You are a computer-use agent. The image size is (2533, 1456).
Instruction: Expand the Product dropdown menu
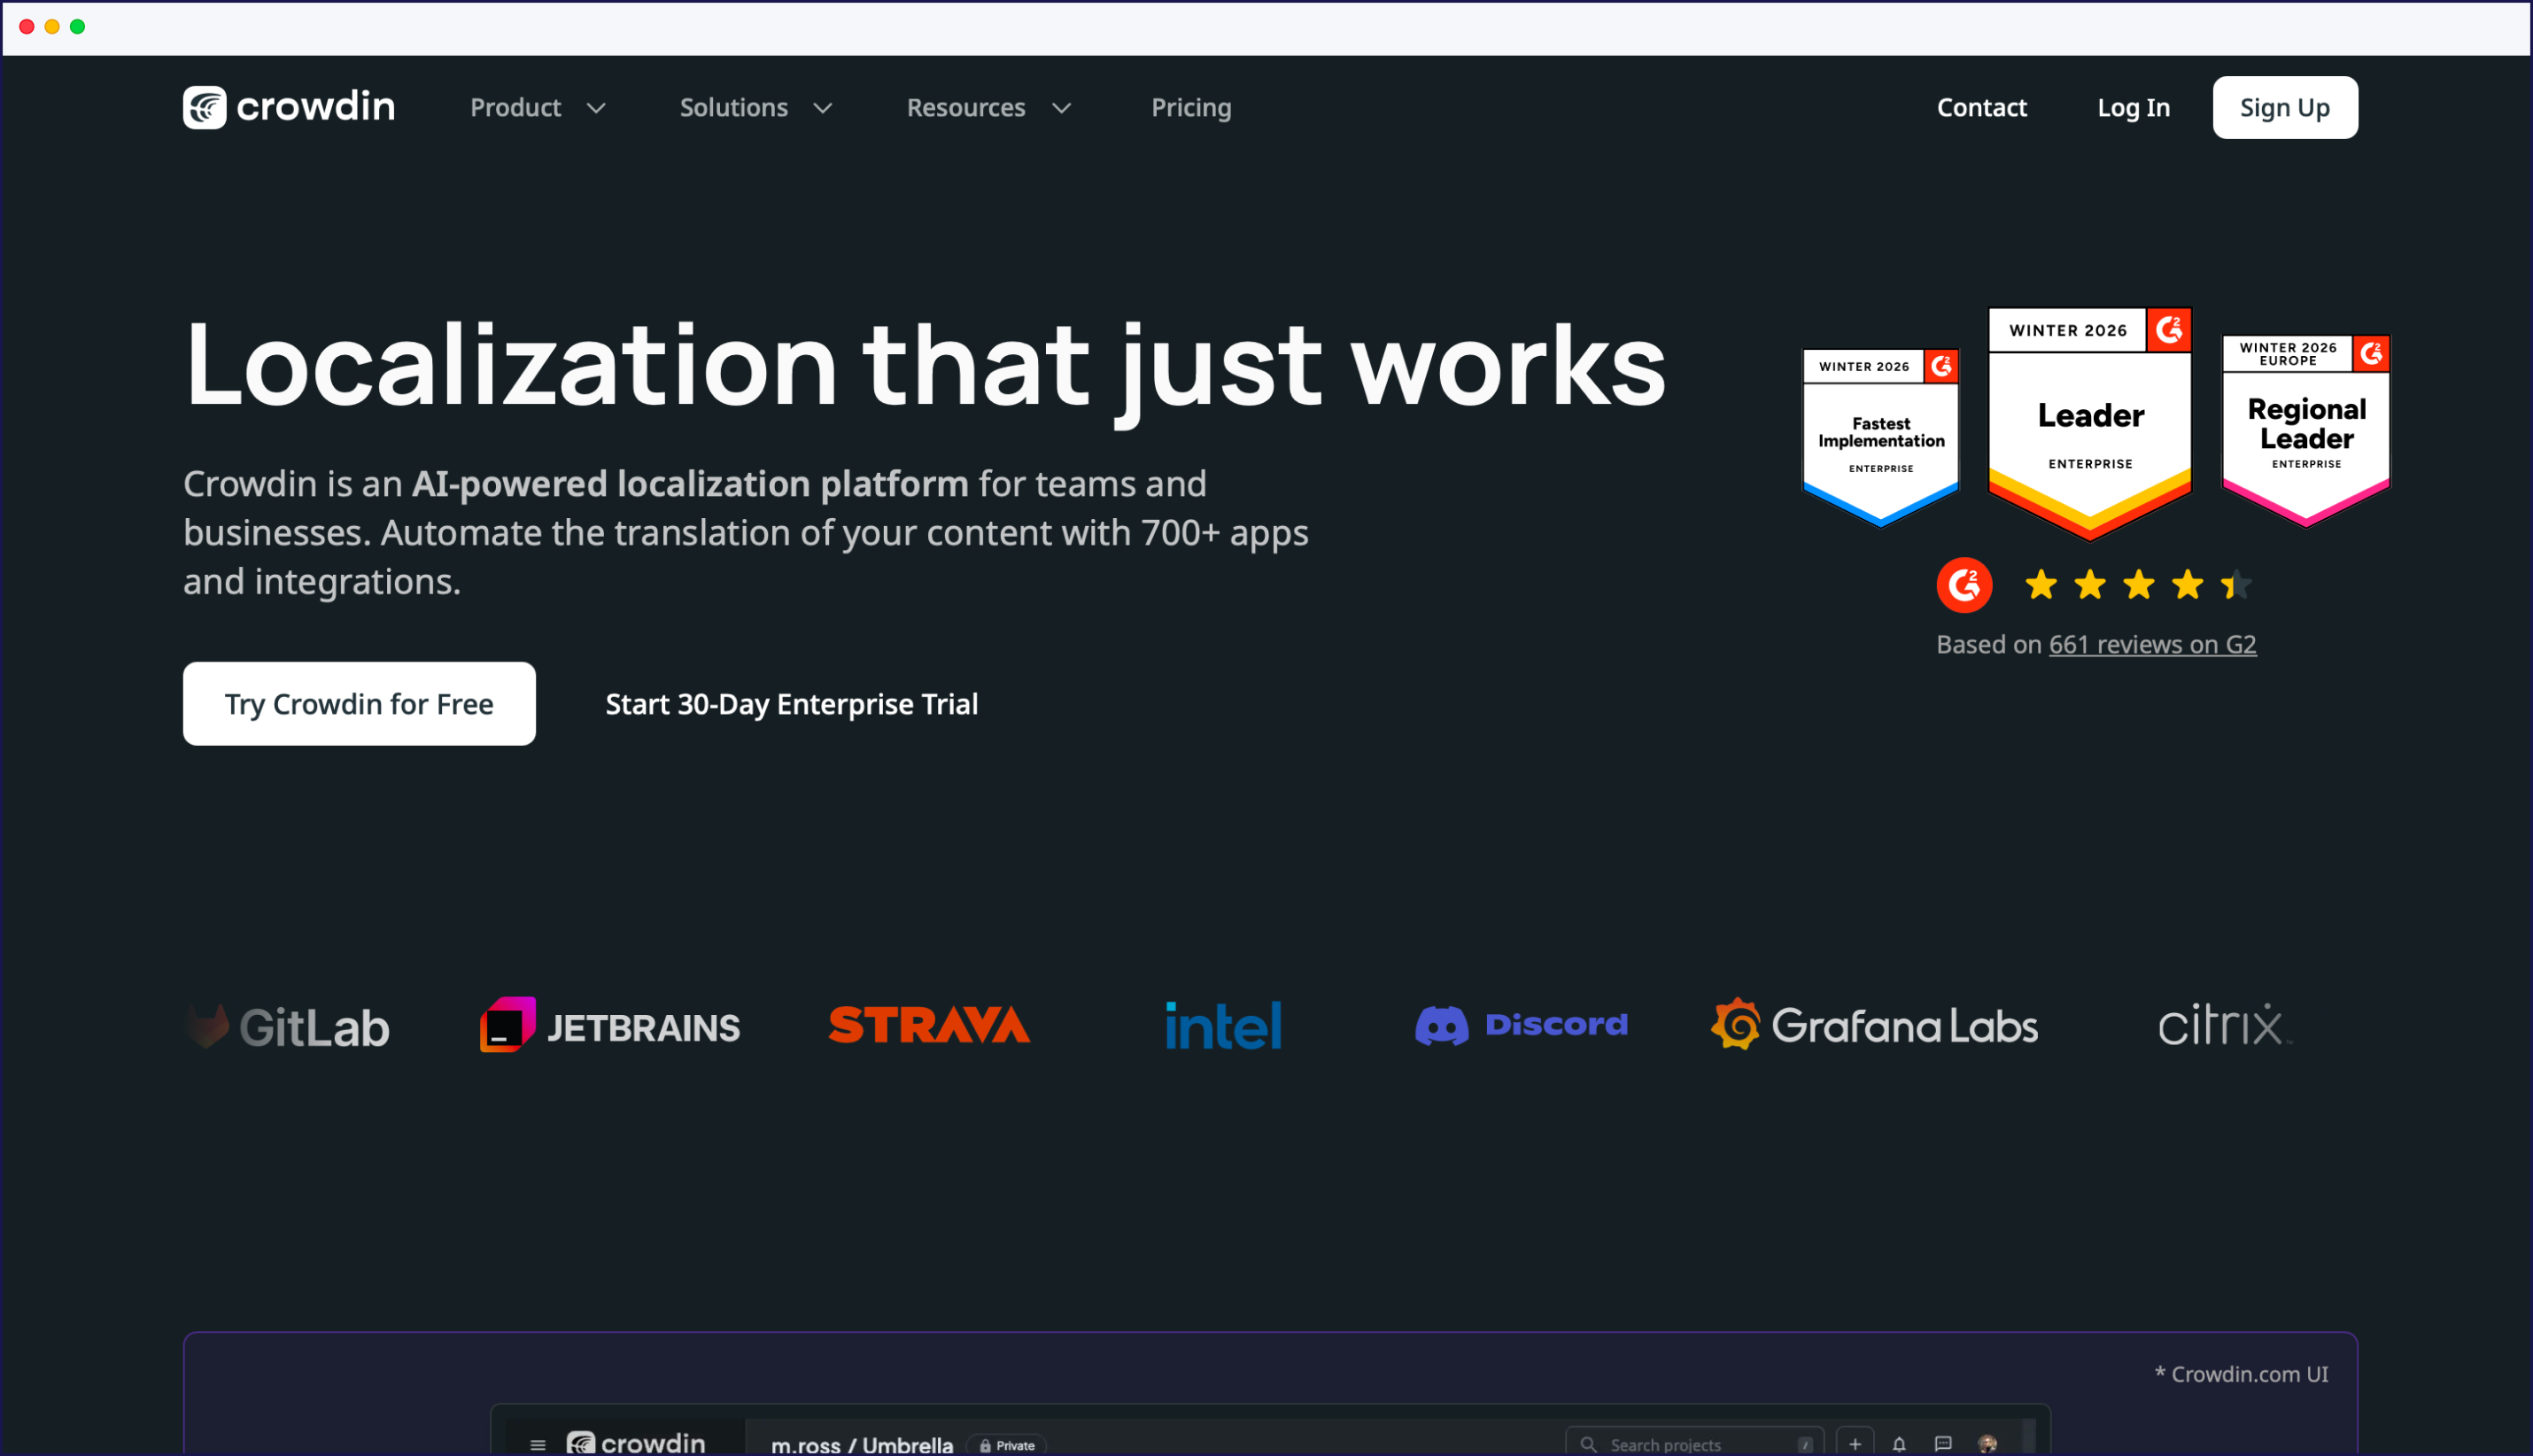[538, 107]
